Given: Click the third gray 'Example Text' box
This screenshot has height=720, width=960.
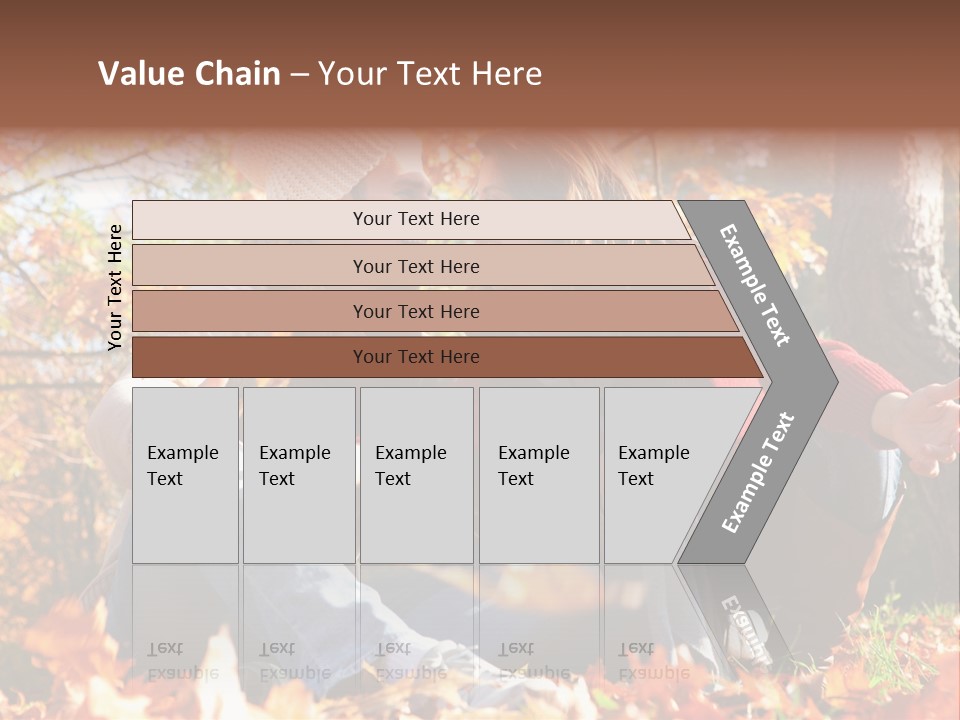Looking at the screenshot, I should click(x=417, y=475).
